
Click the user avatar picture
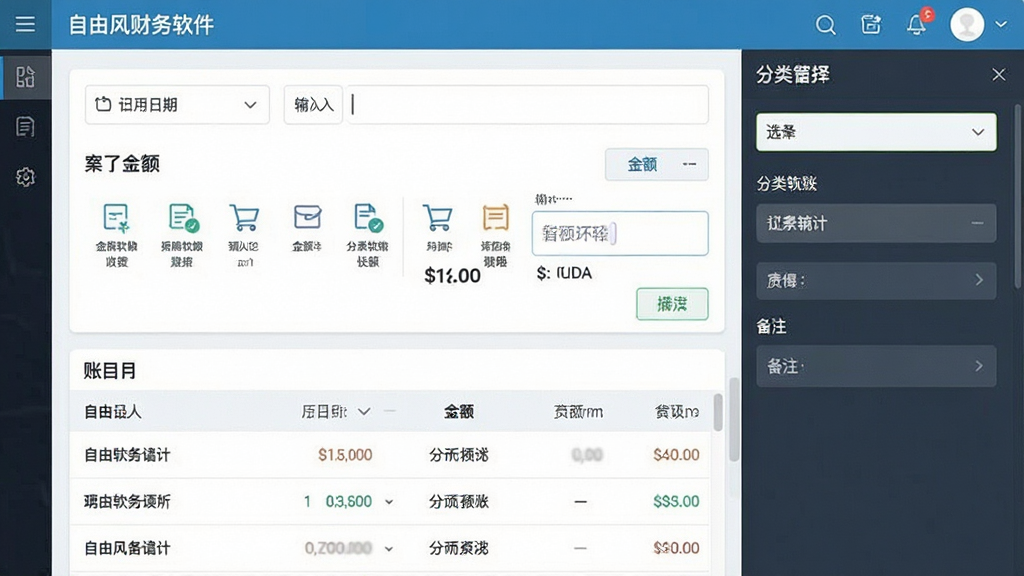(x=967, y=25)
